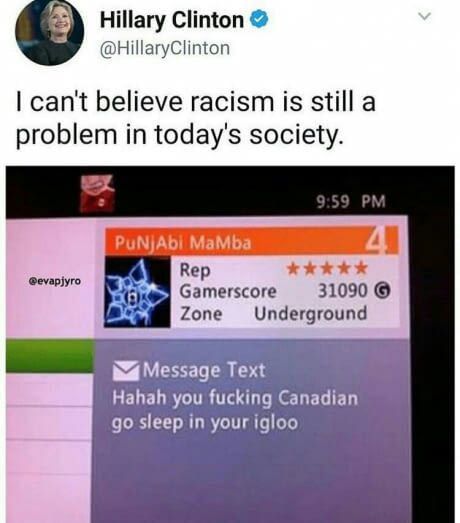Select the PuNjAbi MaMba gamertag header
This screenshot has width=460, height=523.
coord(183,242)
